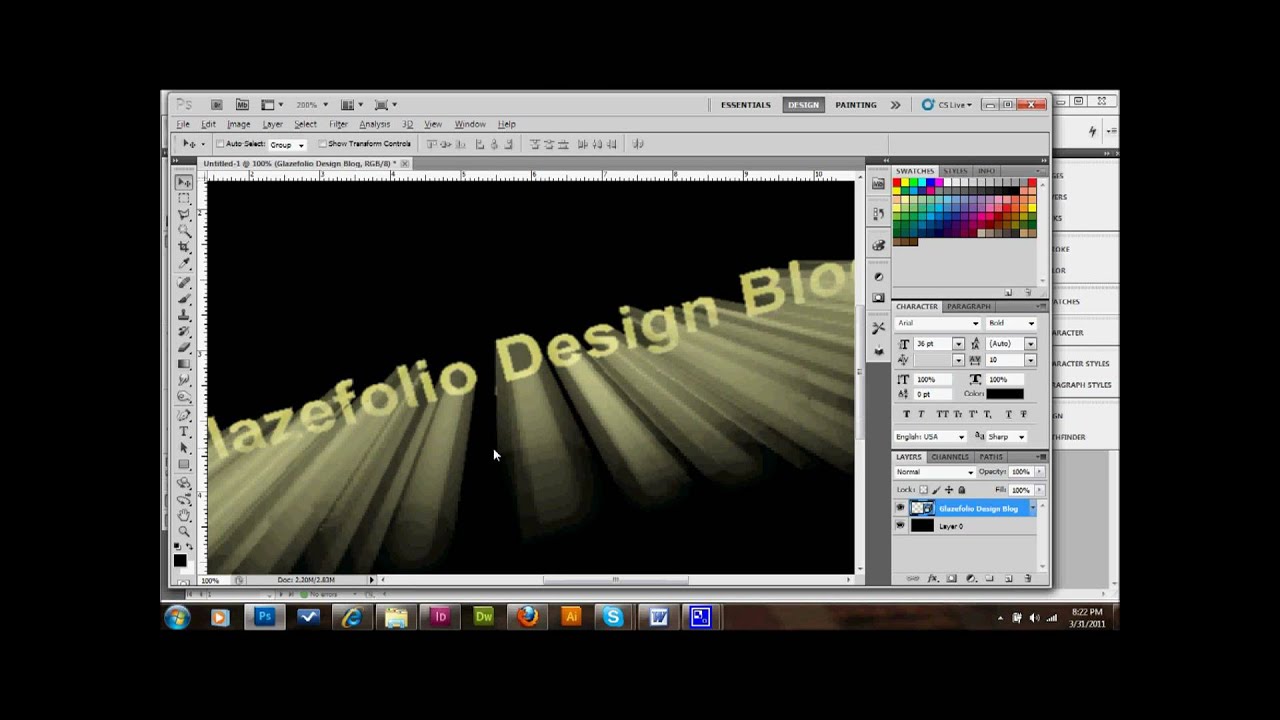This screenshot has width=1280, height=720.
Task: Show more workspaces with double-arrow button
Action: (x=895, y=105)
